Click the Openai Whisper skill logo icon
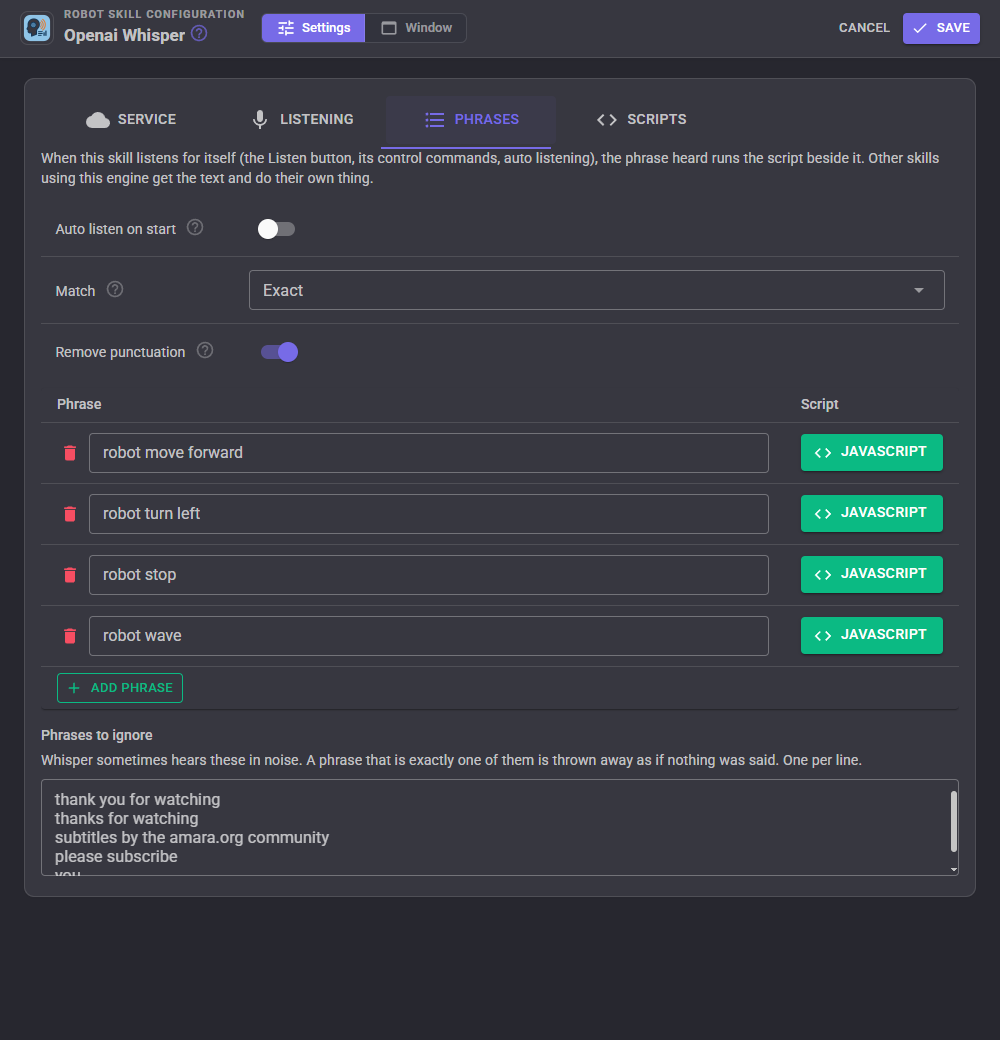1000x1040 pixels. [37, 29]
